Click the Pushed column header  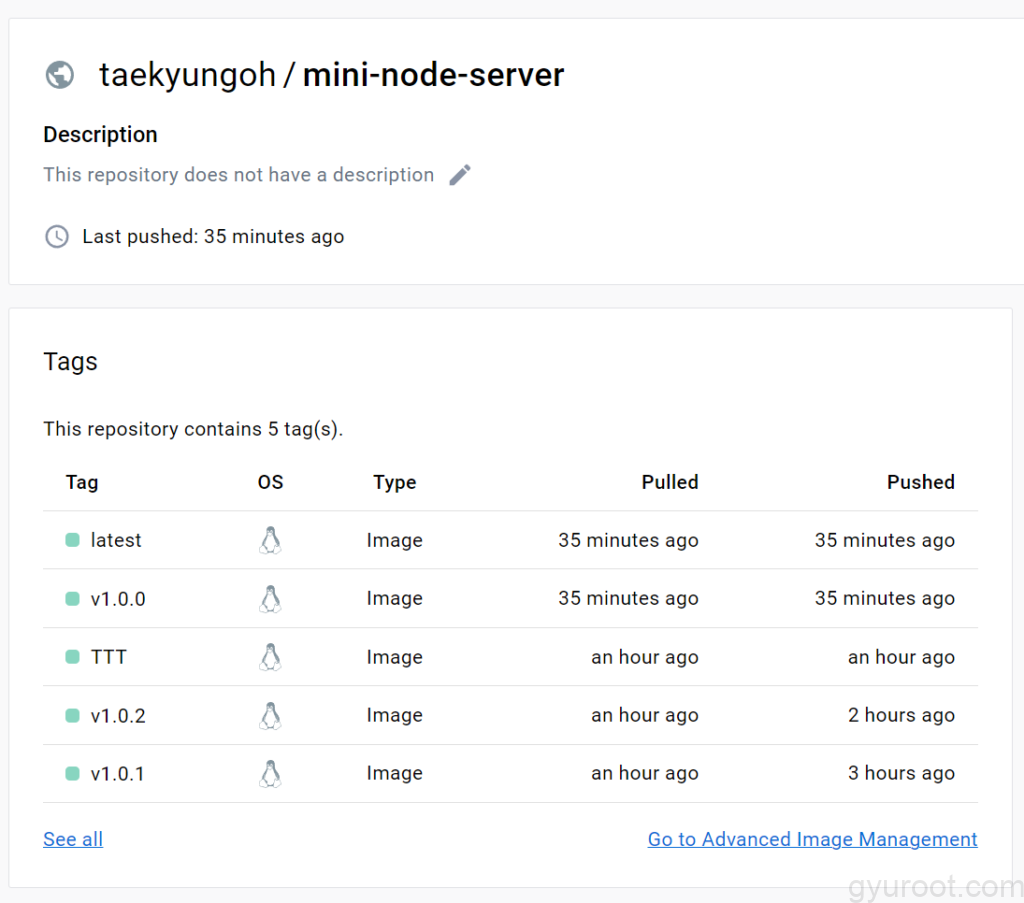pos(920,482)
